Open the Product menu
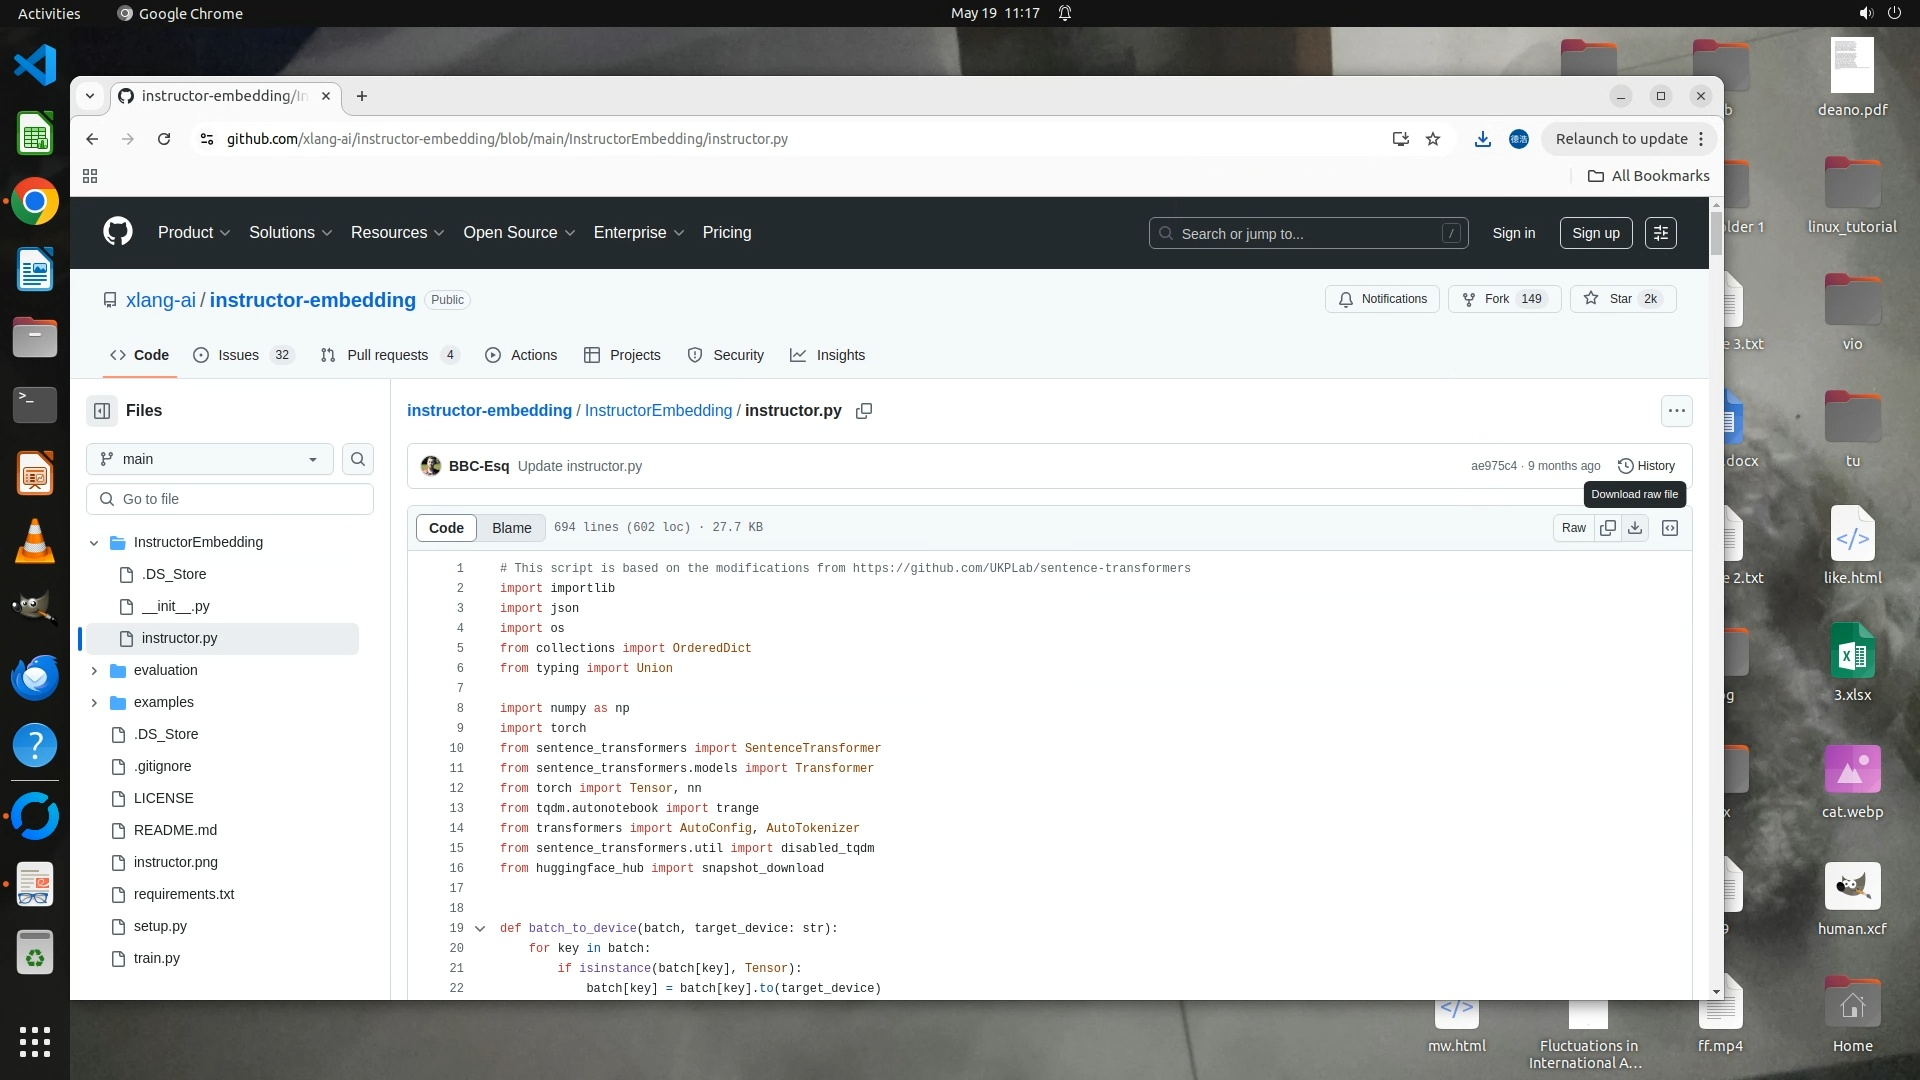The height and width of the screenshot is (1080, 1920). click(x=194, y=232)
